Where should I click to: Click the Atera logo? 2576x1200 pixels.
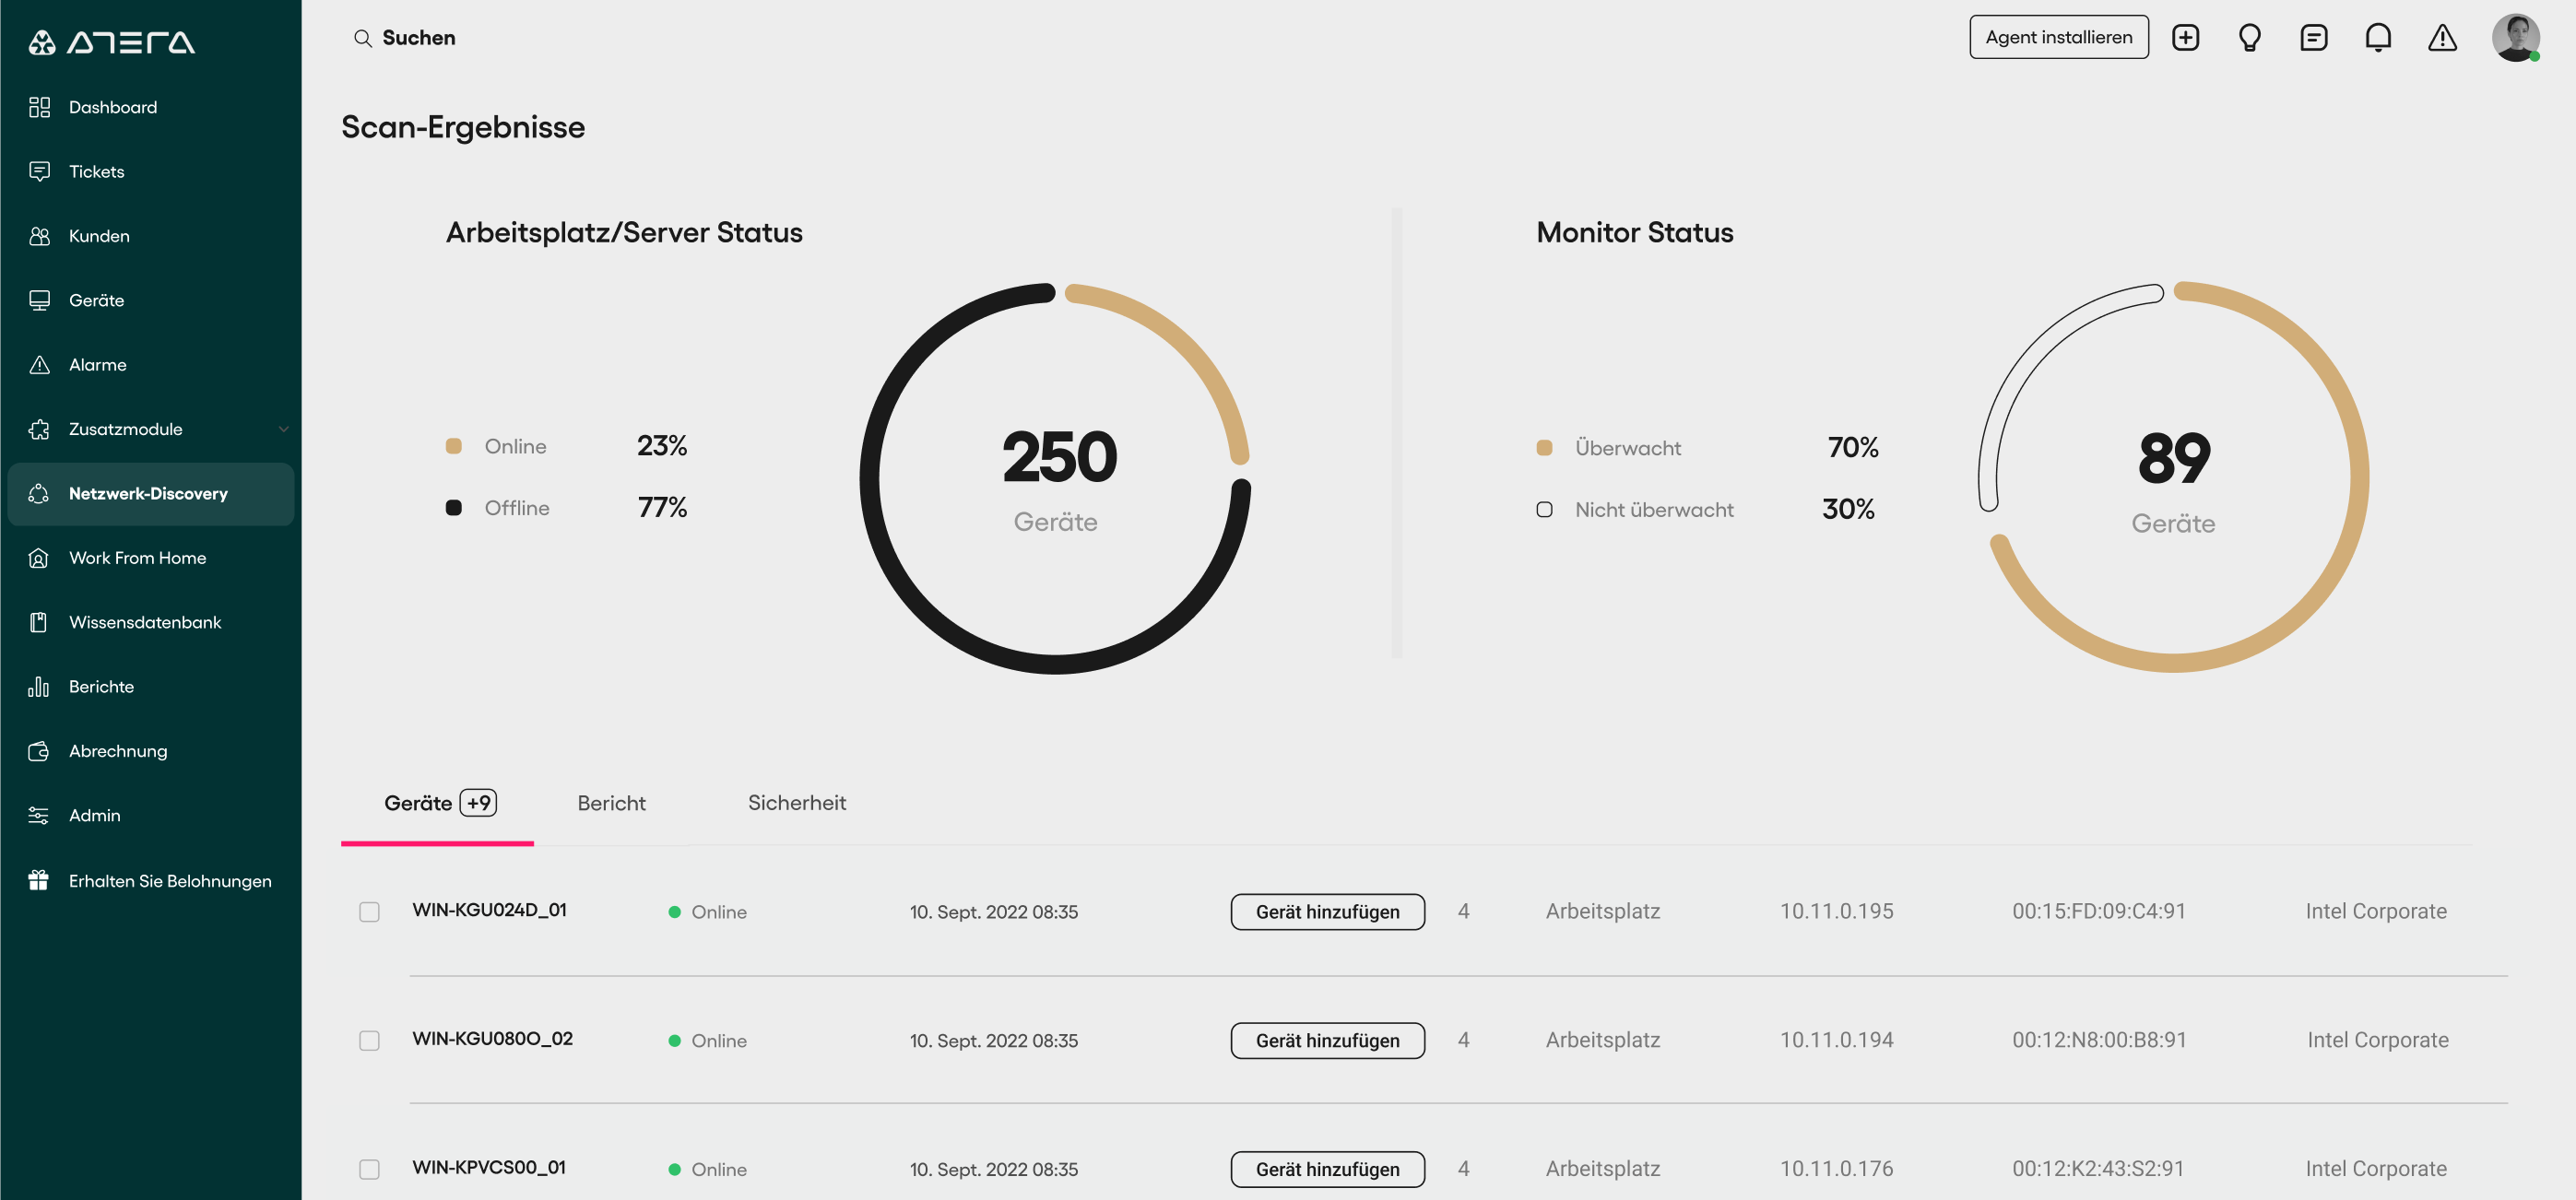[111, 42]
